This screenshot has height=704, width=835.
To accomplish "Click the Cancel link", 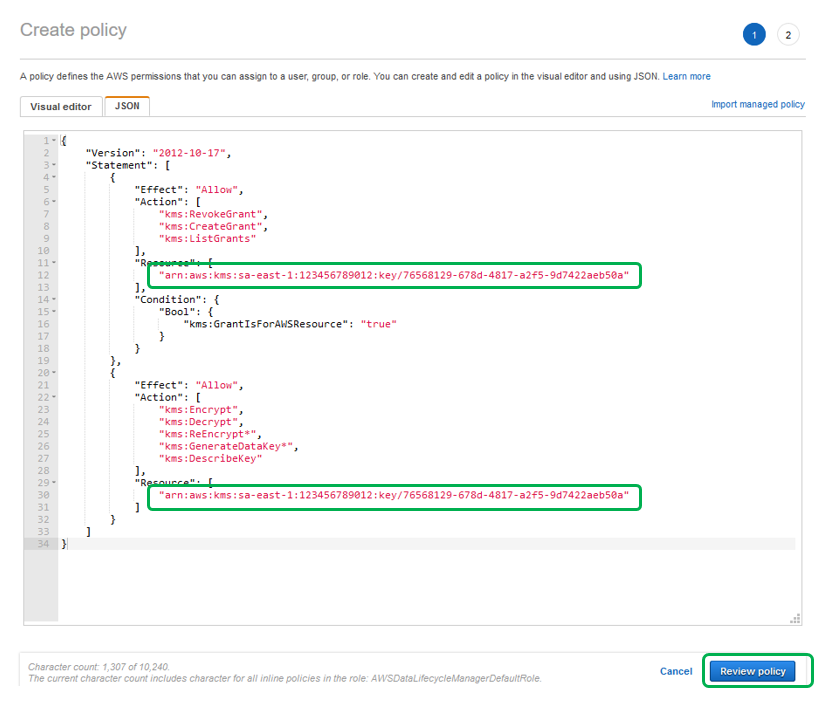I will pyautogui.click(x=676, y=671).
